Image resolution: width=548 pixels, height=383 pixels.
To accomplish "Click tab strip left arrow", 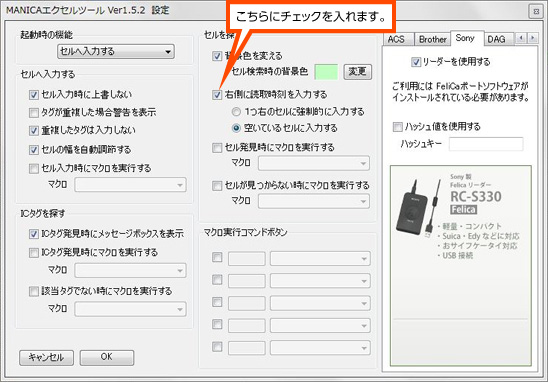I will 521,38.
